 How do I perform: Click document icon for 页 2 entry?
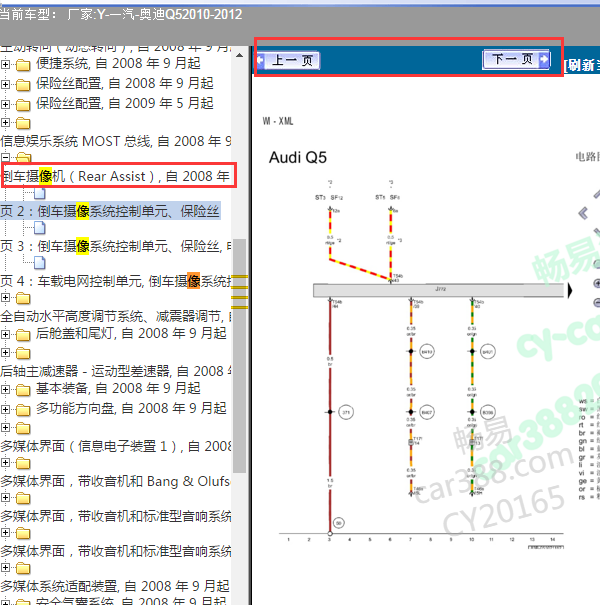[39, 193]
